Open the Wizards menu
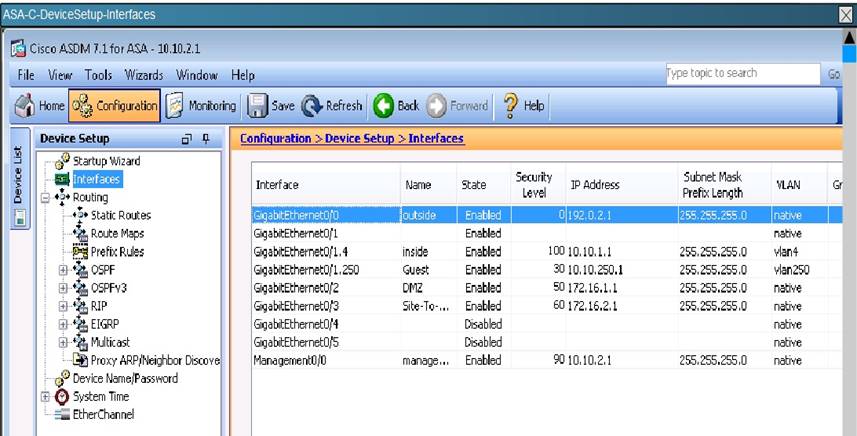Screen dimensions: 857x436 (x=144, y=75)
